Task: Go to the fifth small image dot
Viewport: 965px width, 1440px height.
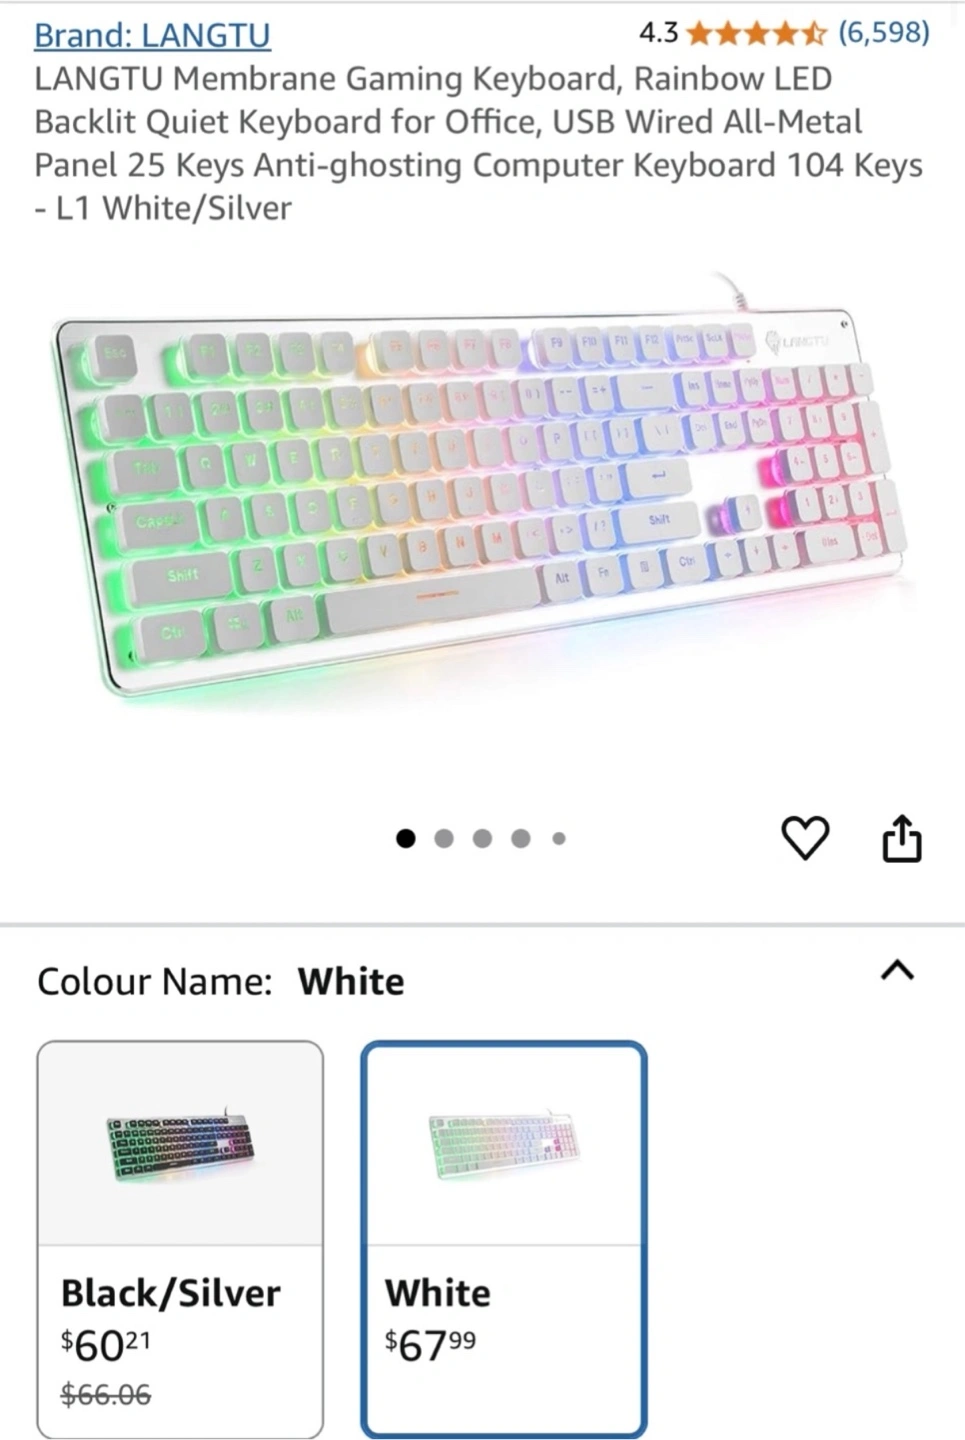Action: tap(559, 838)
